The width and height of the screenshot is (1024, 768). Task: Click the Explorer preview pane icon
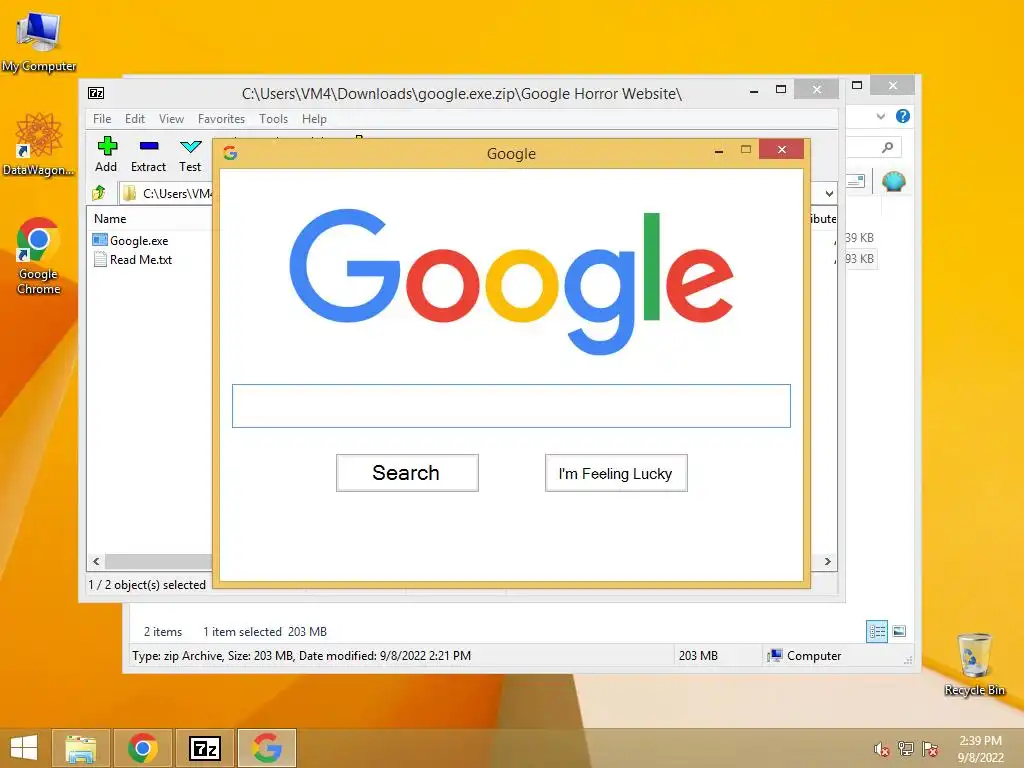pyautogui.click(x=856, y=181)
